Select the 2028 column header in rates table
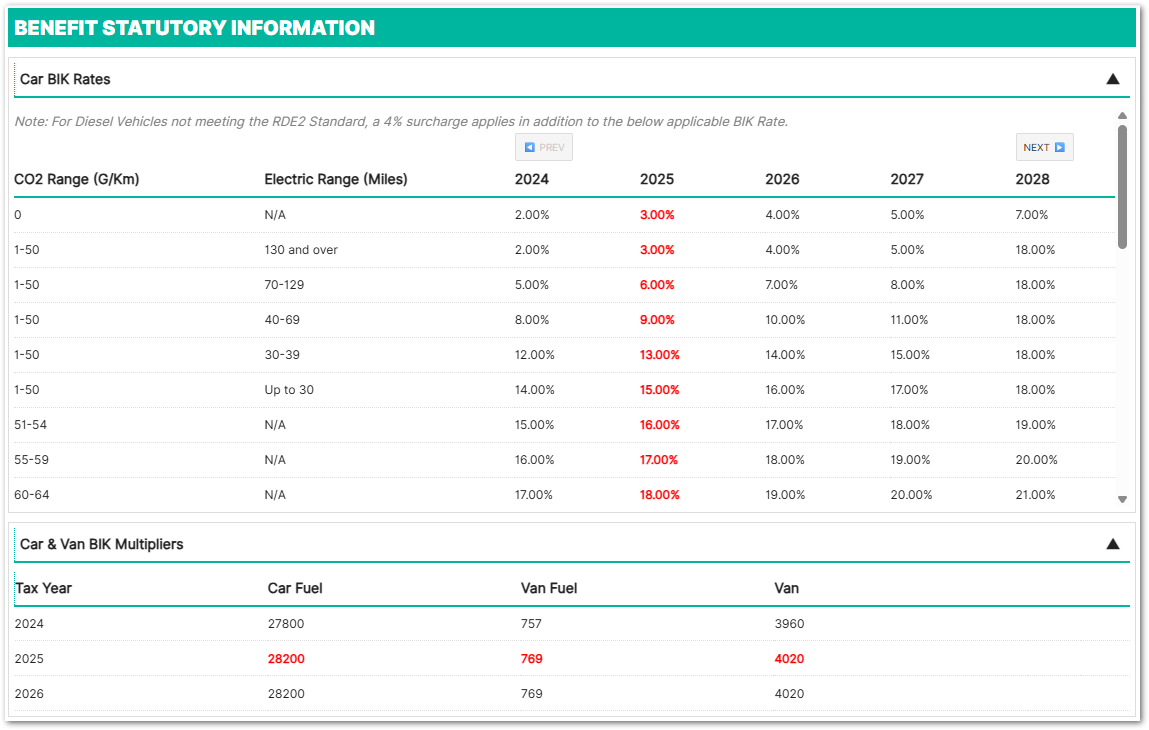The image size is (1149, 730). click(x=1032, y=179)
